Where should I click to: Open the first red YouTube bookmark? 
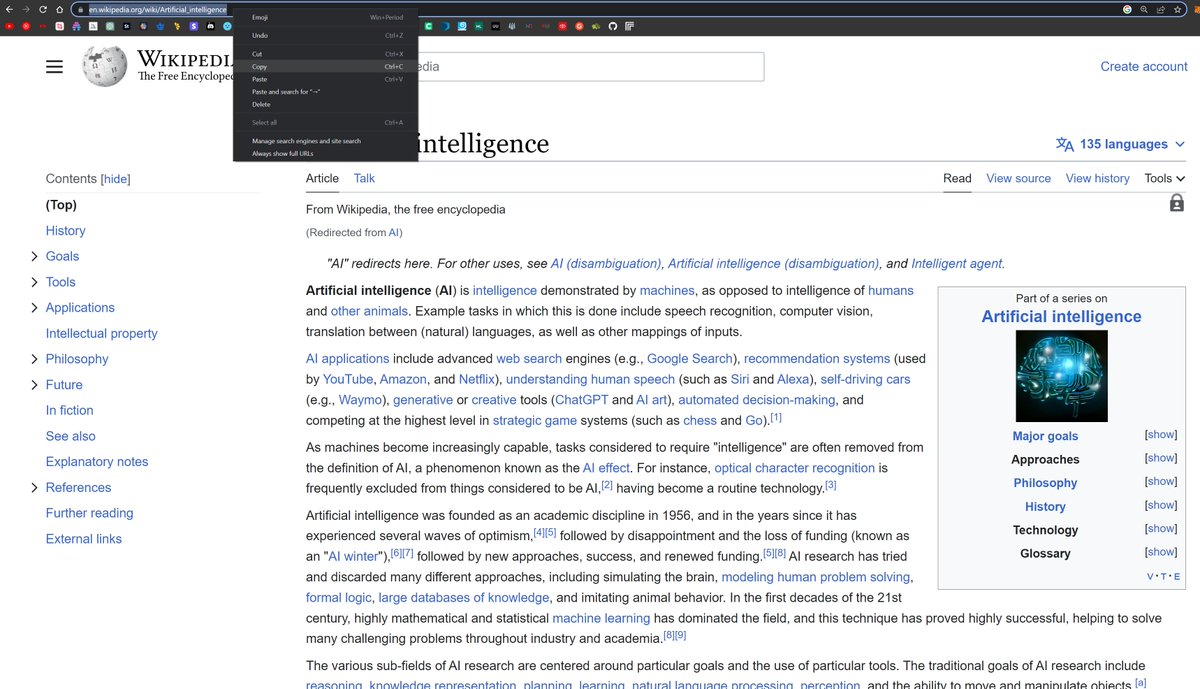[9, 26]
